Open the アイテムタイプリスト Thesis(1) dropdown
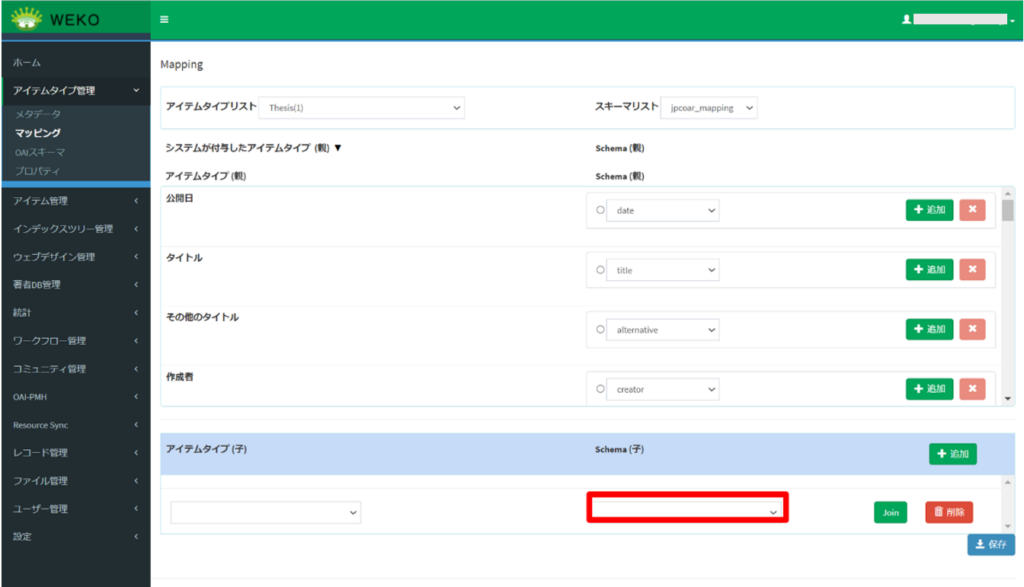Image resolution: width=1024 pixels, height=587 pixels. [x=361, y=108]
